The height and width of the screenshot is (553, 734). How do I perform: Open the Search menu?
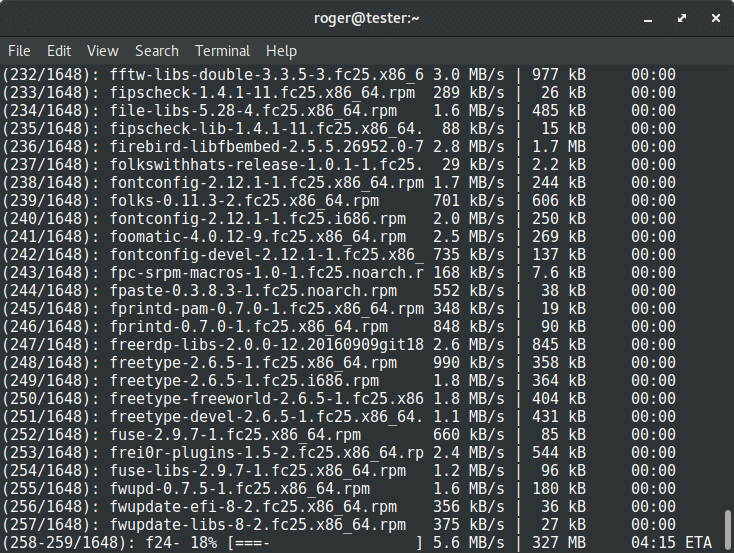pyautogui.click(x=157, y=51)
